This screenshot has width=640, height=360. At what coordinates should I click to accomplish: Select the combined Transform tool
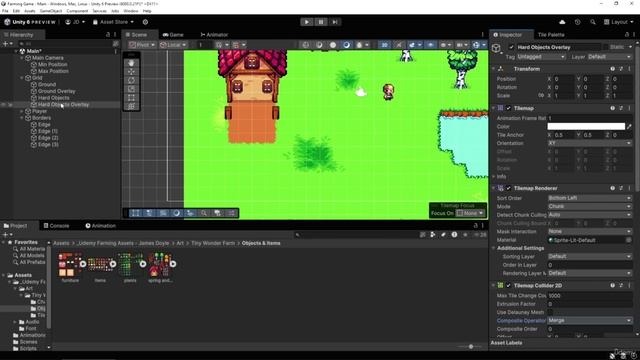(x=131, y=106)
